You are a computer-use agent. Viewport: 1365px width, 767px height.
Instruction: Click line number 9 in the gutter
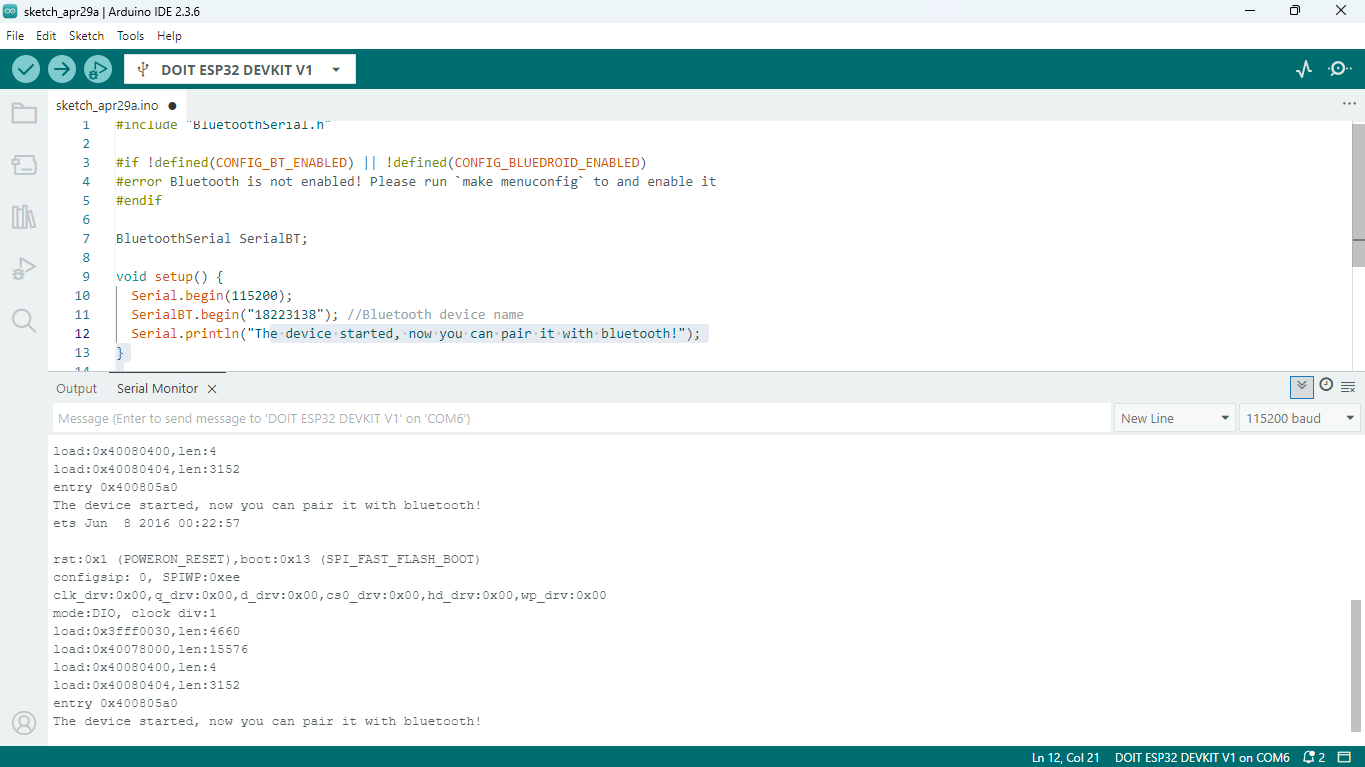click(86, 276)
